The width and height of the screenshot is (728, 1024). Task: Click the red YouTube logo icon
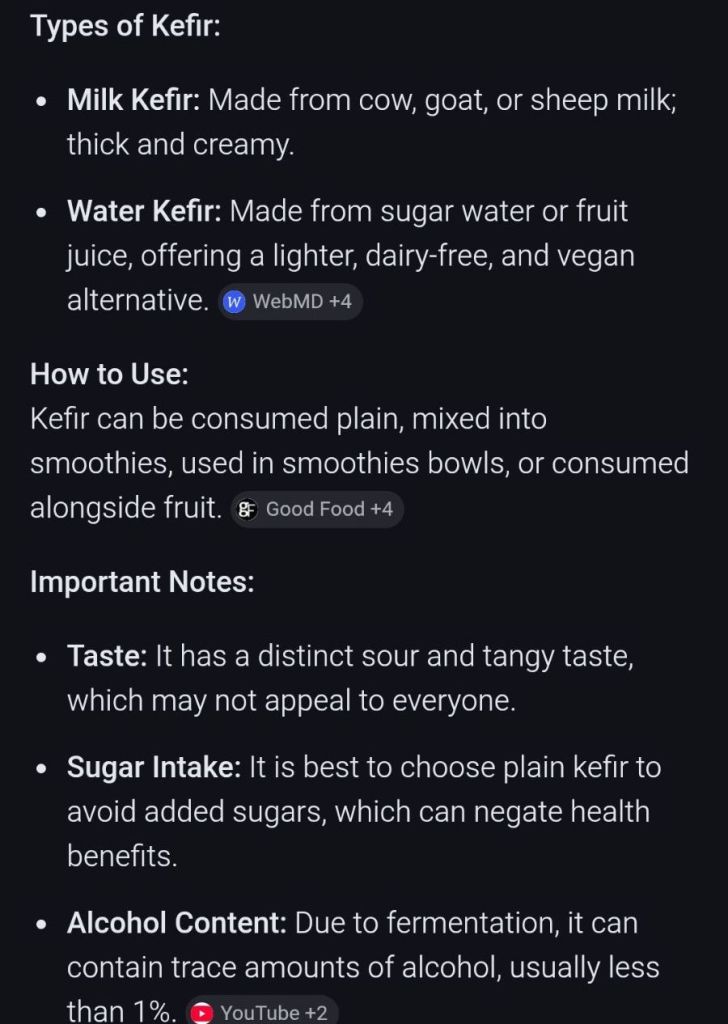[x=203, y=1012]
